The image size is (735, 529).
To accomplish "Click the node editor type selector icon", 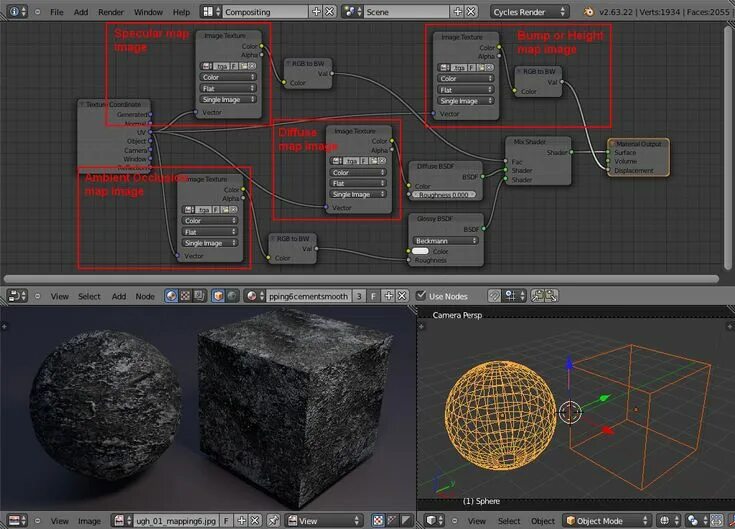I will pyautogui.click(x=16, y=296).
